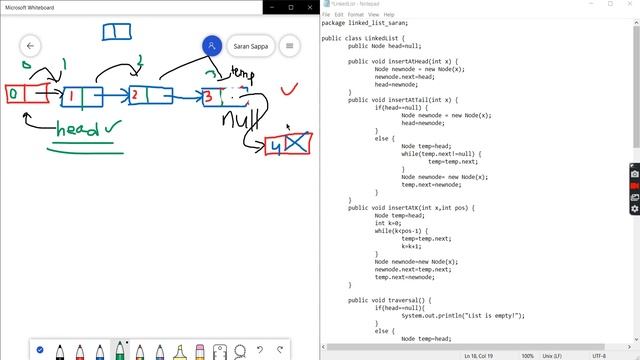Click the scroll-right arrow in Notepad
This screenshot has height=360, width=640.
click(x=629, y=347)
